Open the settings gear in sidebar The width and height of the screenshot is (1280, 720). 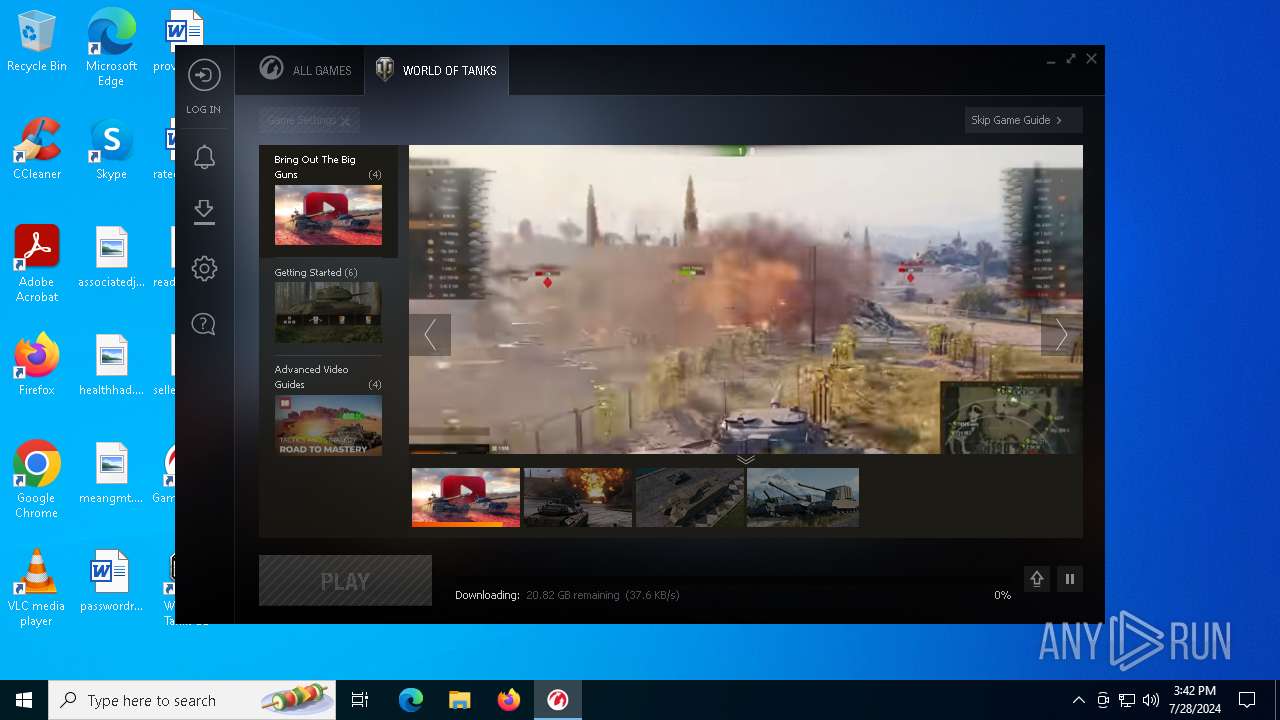tap(204, 268)
